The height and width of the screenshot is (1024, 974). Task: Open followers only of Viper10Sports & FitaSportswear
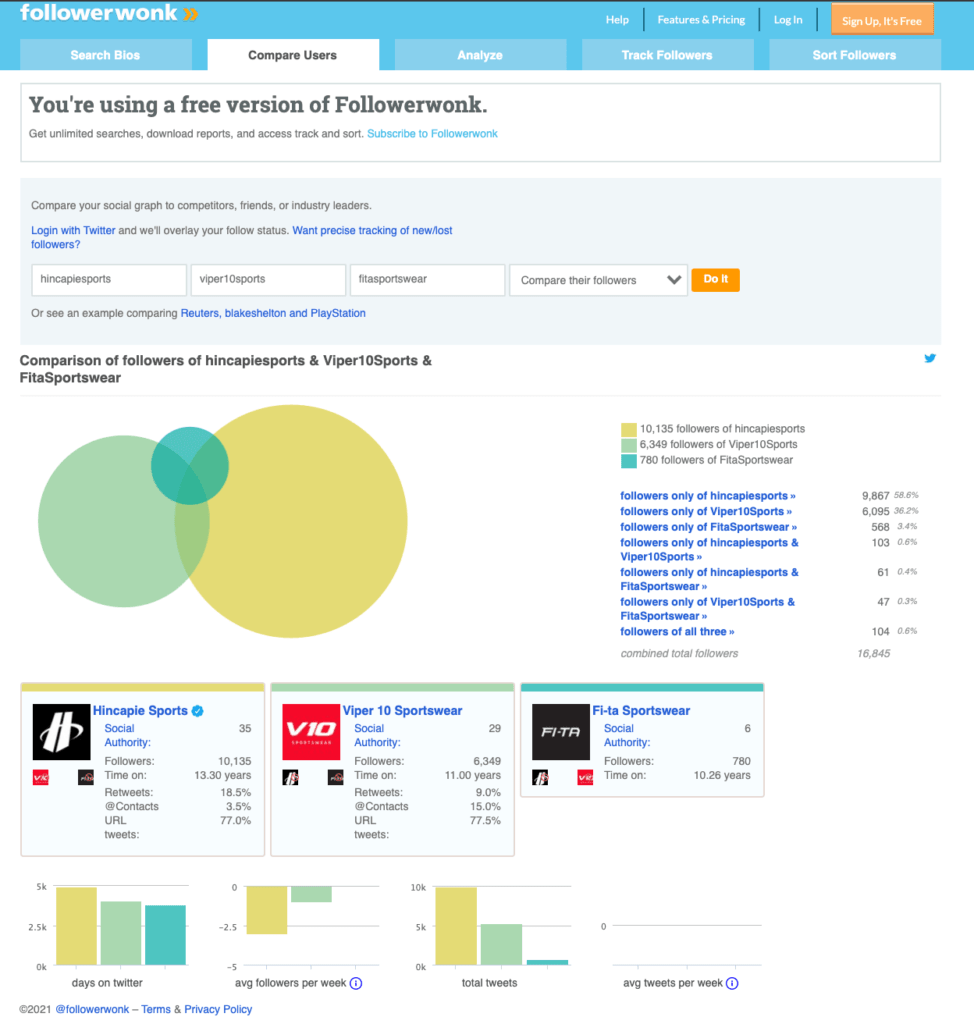coord(707,609)
